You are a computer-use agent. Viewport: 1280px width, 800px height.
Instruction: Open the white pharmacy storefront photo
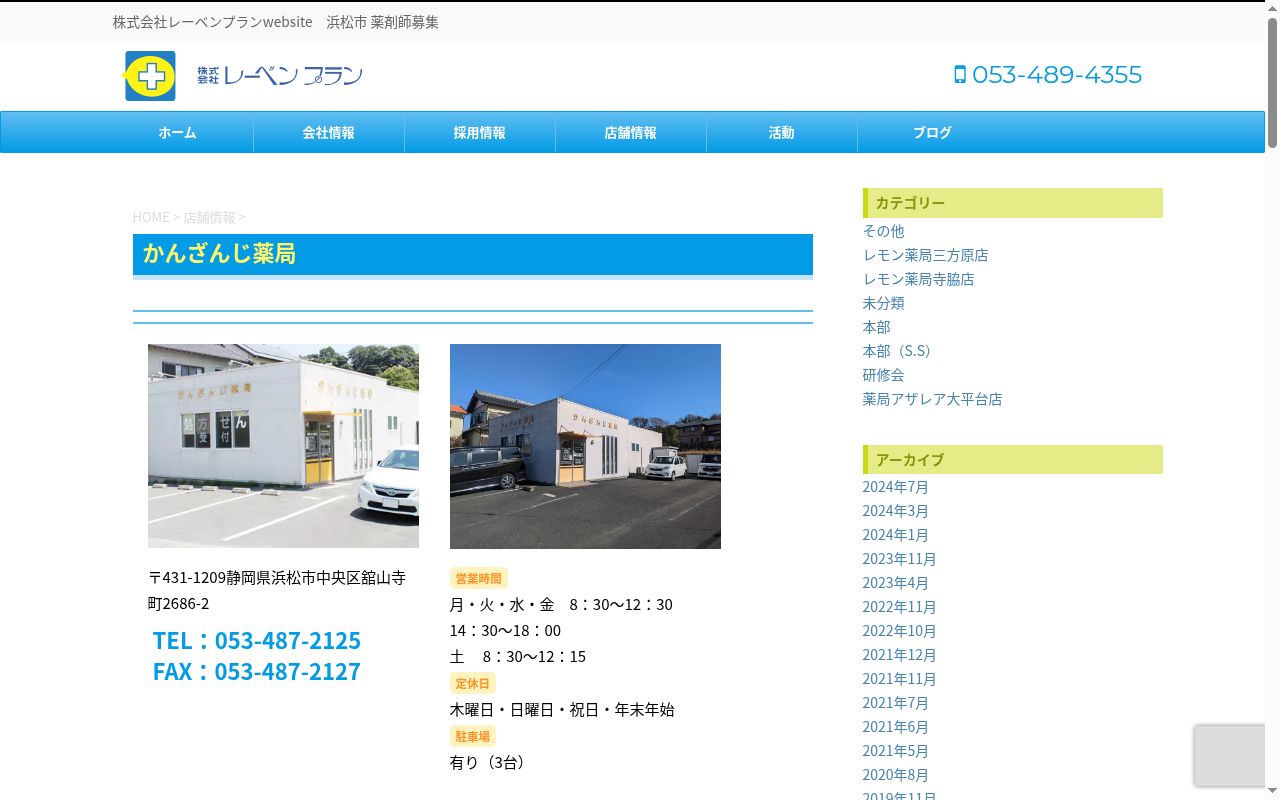[x=283, y=446]
